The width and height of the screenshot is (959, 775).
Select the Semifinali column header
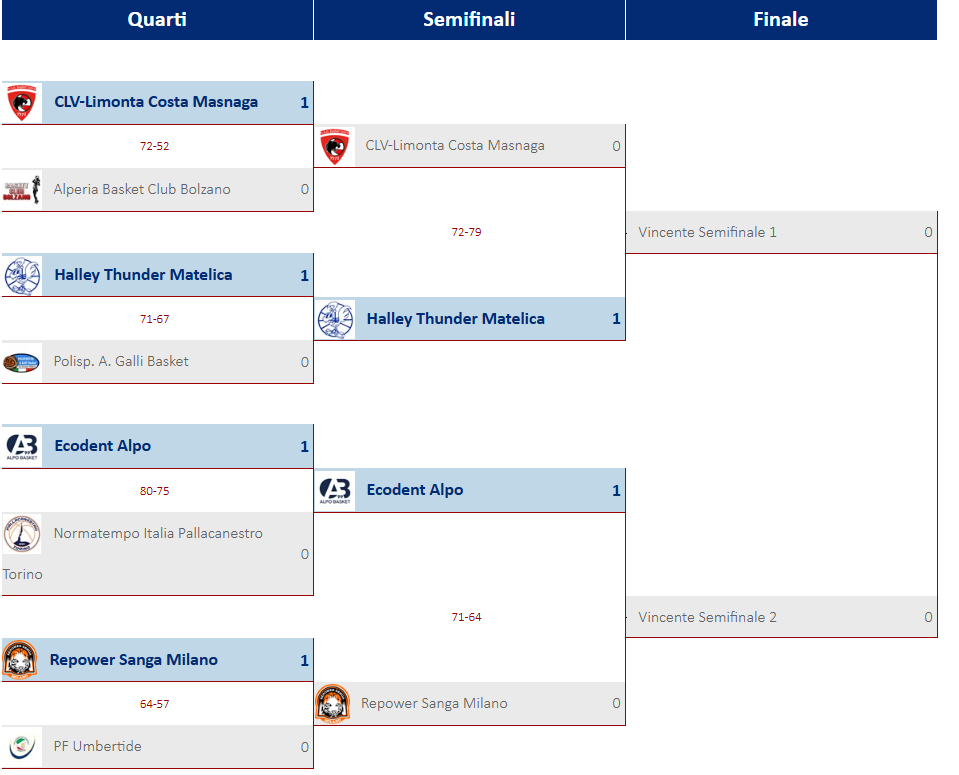coord(469,20)
